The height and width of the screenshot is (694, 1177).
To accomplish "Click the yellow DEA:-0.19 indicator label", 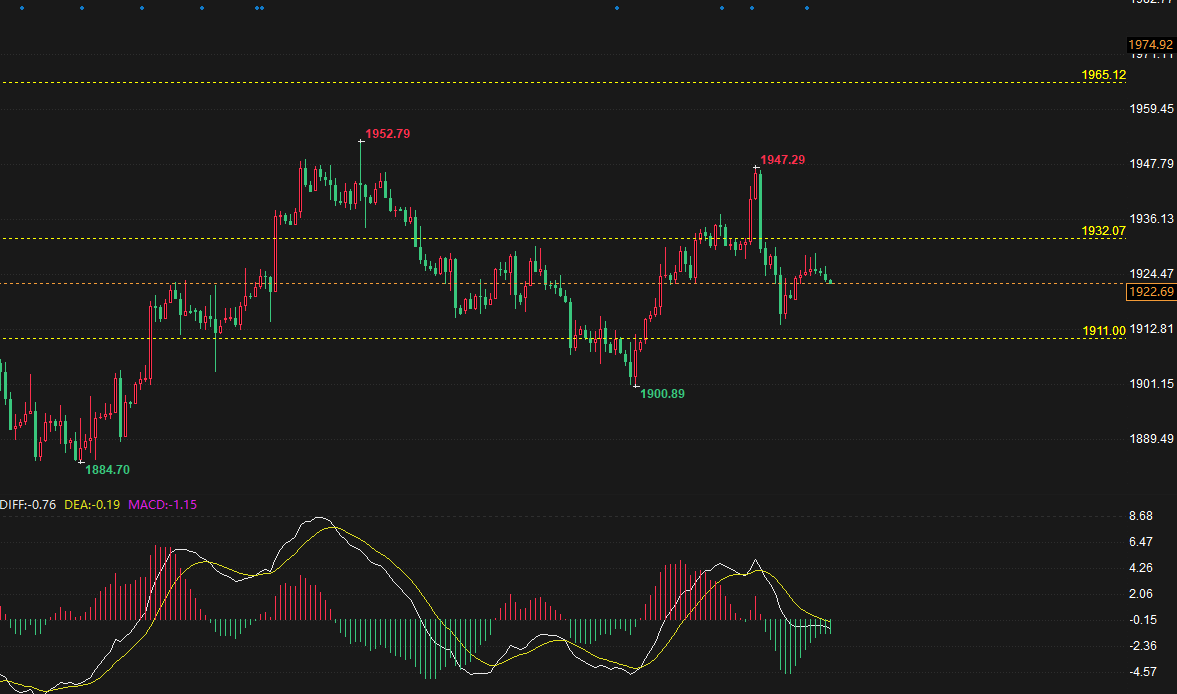I will 92,505.
